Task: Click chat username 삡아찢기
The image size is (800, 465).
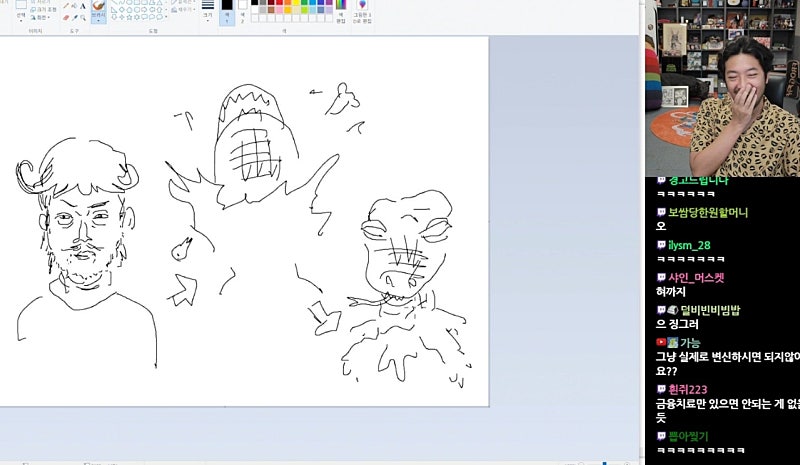Action: (688, 436)
